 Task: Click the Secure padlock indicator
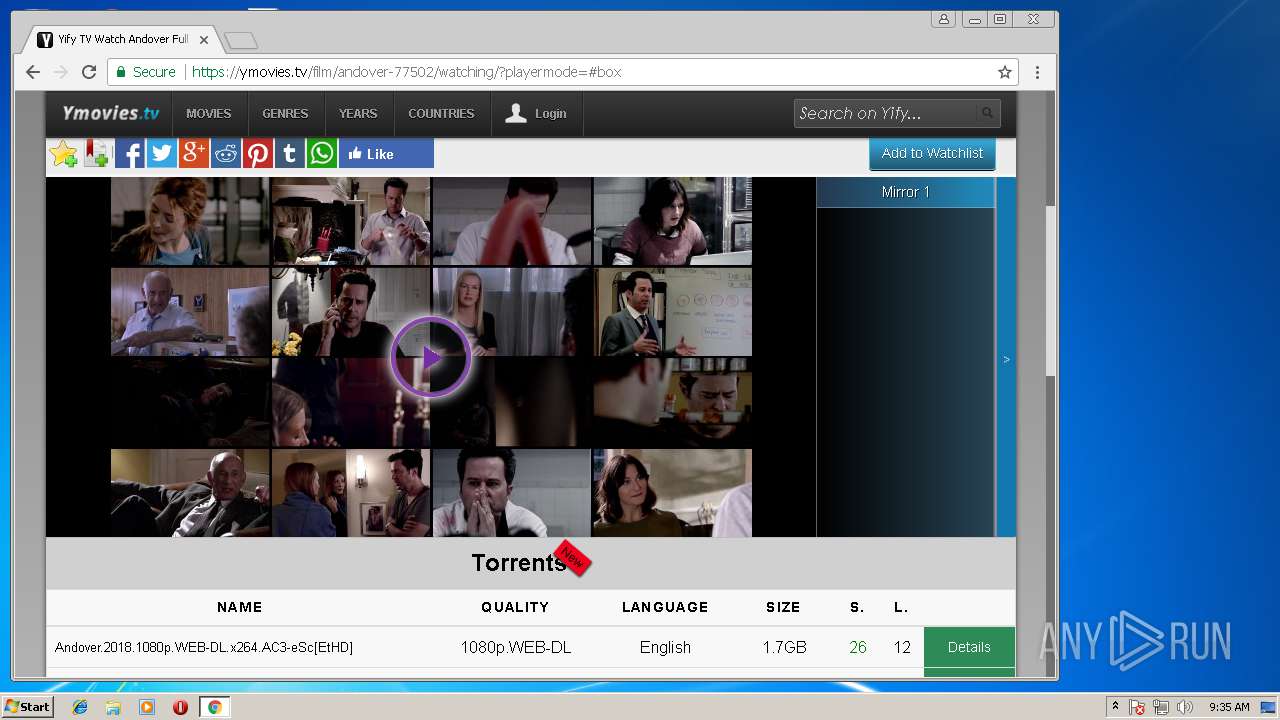[146, 72]
